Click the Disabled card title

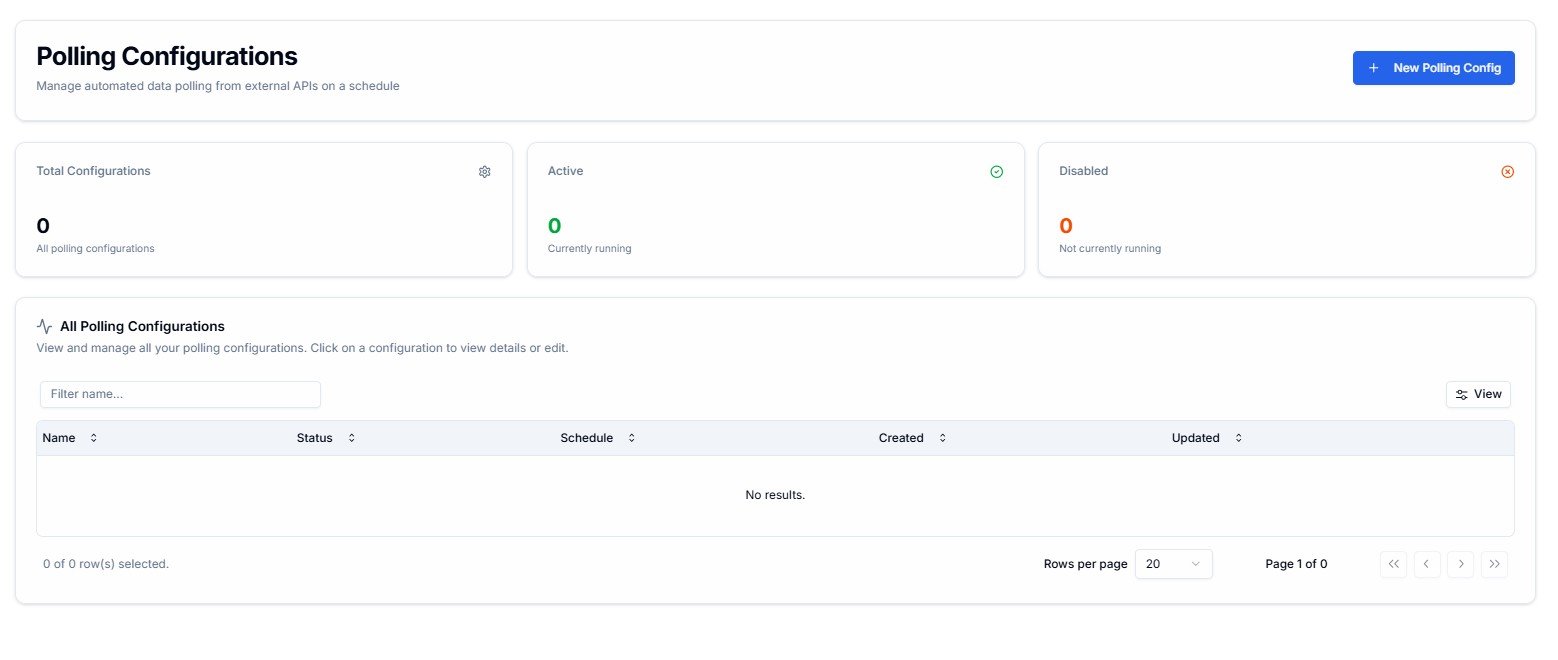click(1084, 171)
